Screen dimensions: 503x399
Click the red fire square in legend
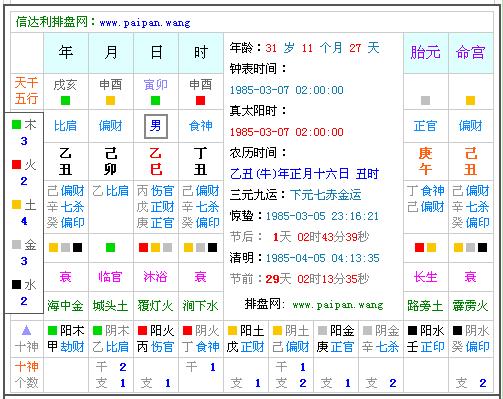click(16, 165)
